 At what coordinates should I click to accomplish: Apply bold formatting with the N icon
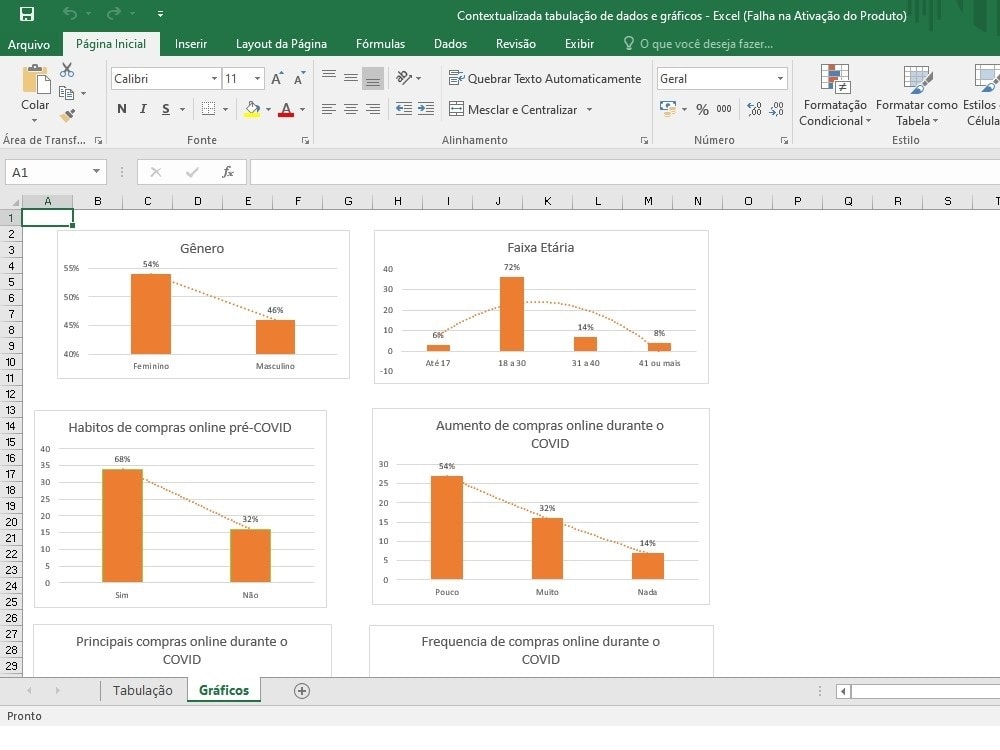[121, 108]
